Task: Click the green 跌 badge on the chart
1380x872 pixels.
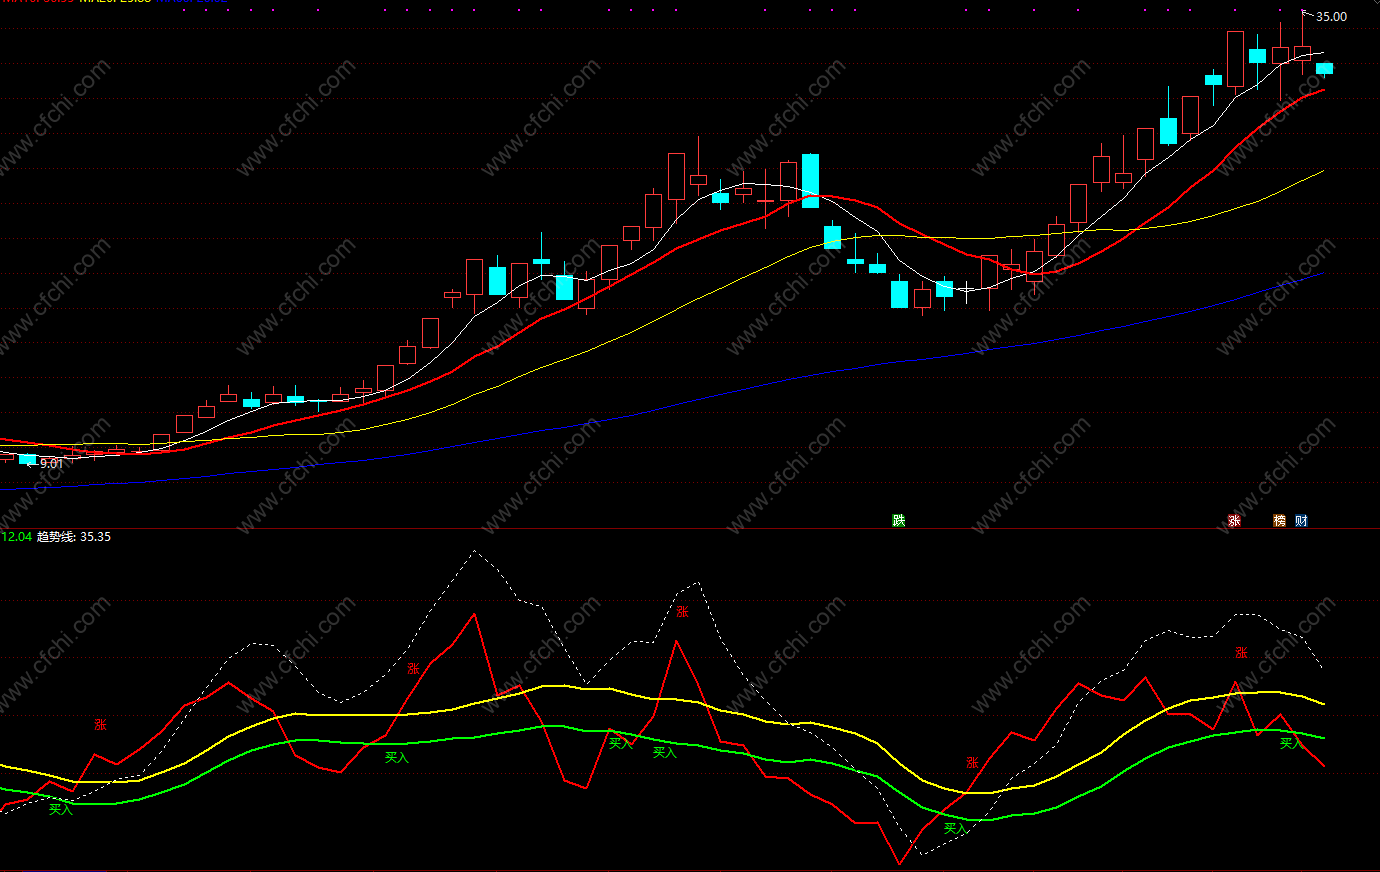Action: [899, 521]
